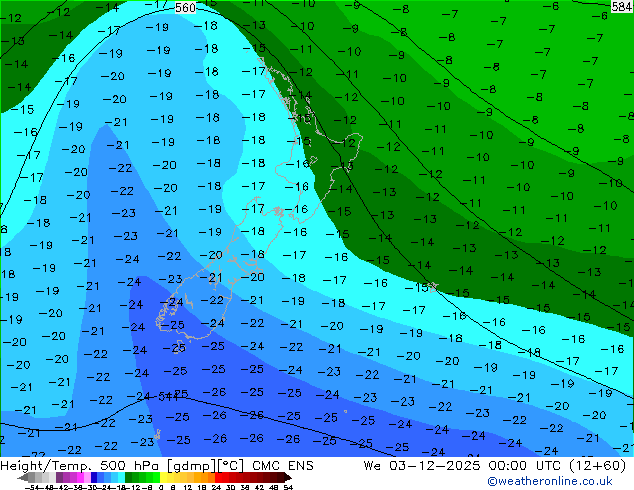Click the dark maroon right arrow end of legend
634x490 pixels.
[288, 478]
